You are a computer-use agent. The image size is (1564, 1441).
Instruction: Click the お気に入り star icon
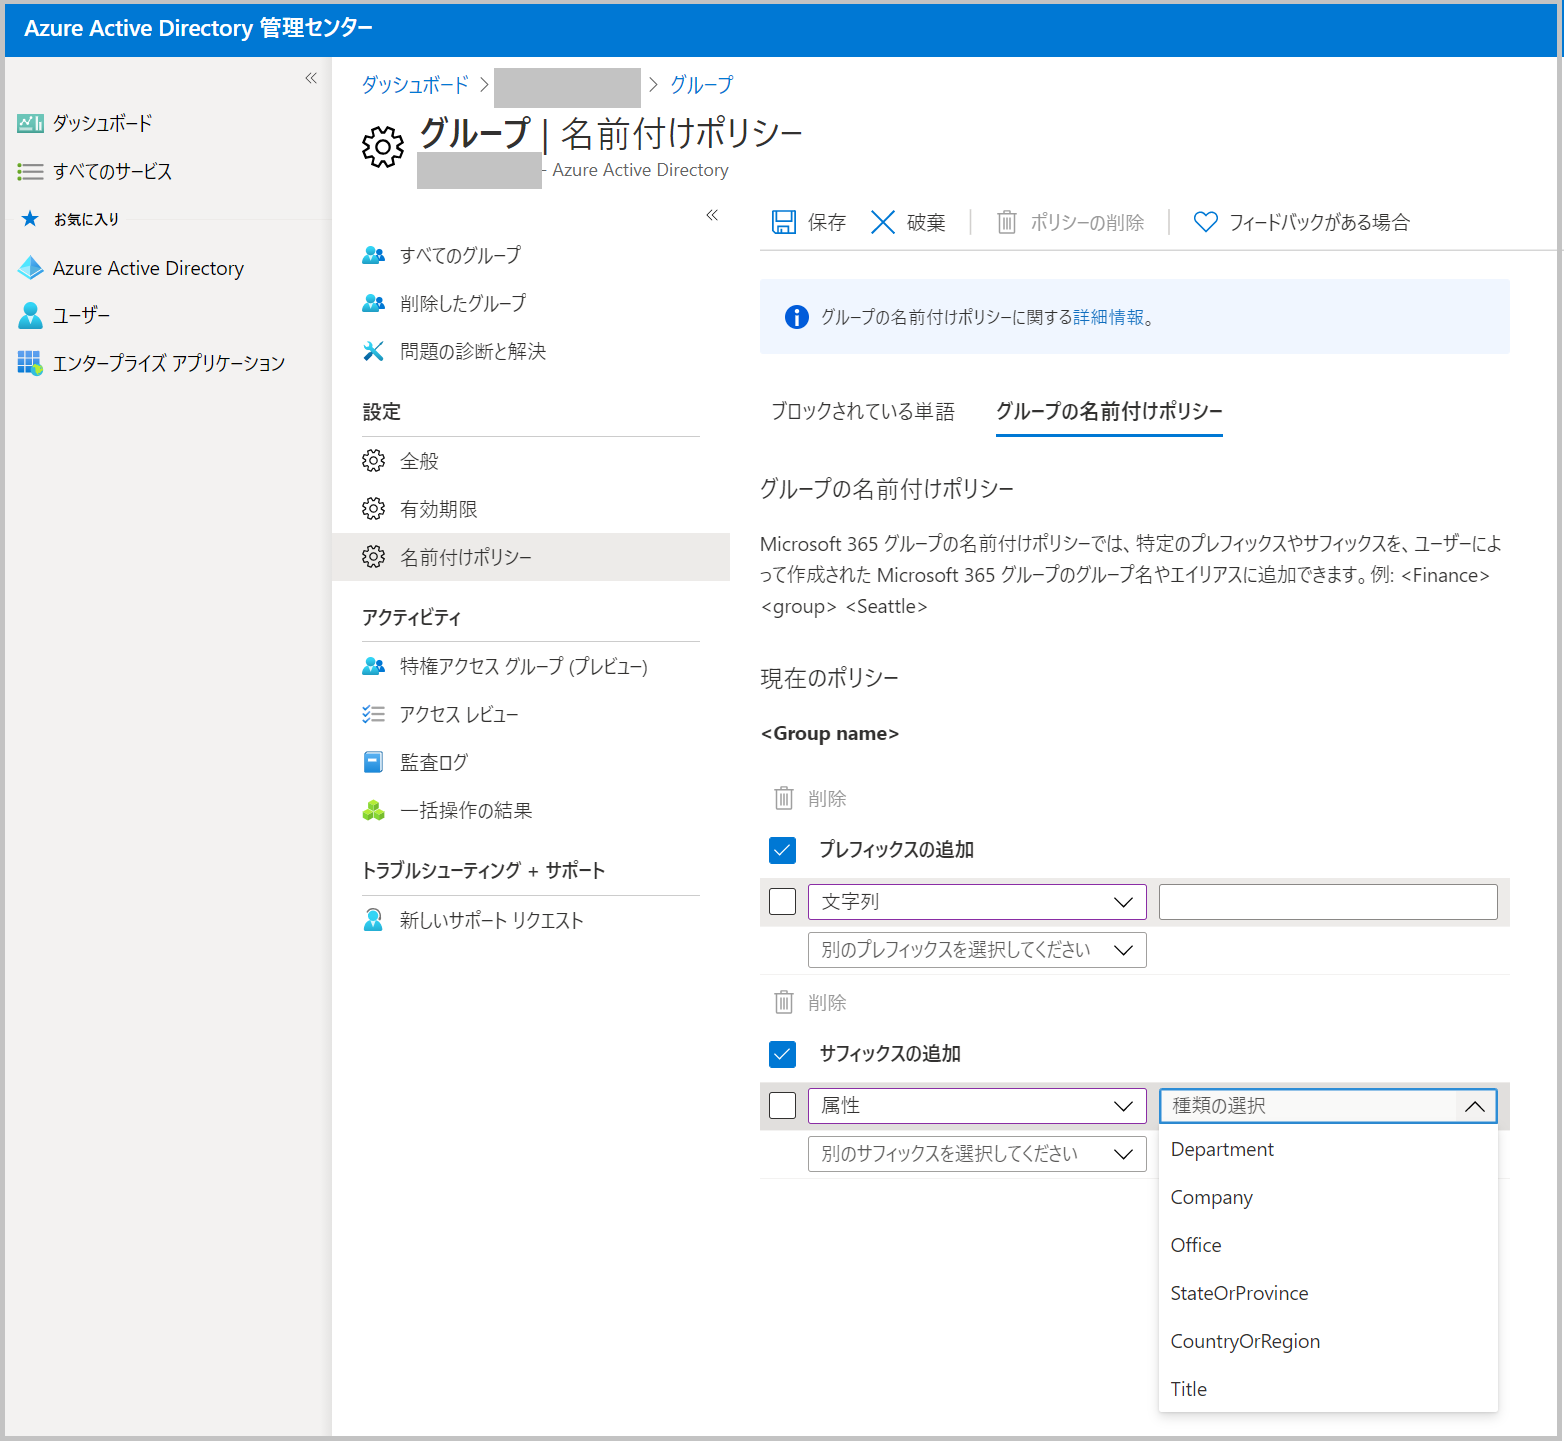(x=30, y=219)
